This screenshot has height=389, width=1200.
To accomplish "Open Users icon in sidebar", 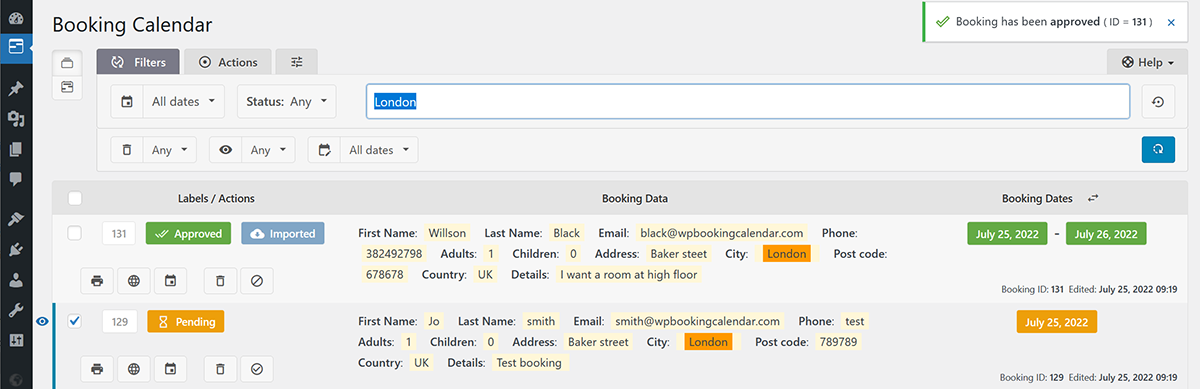I will coord(16,279).
